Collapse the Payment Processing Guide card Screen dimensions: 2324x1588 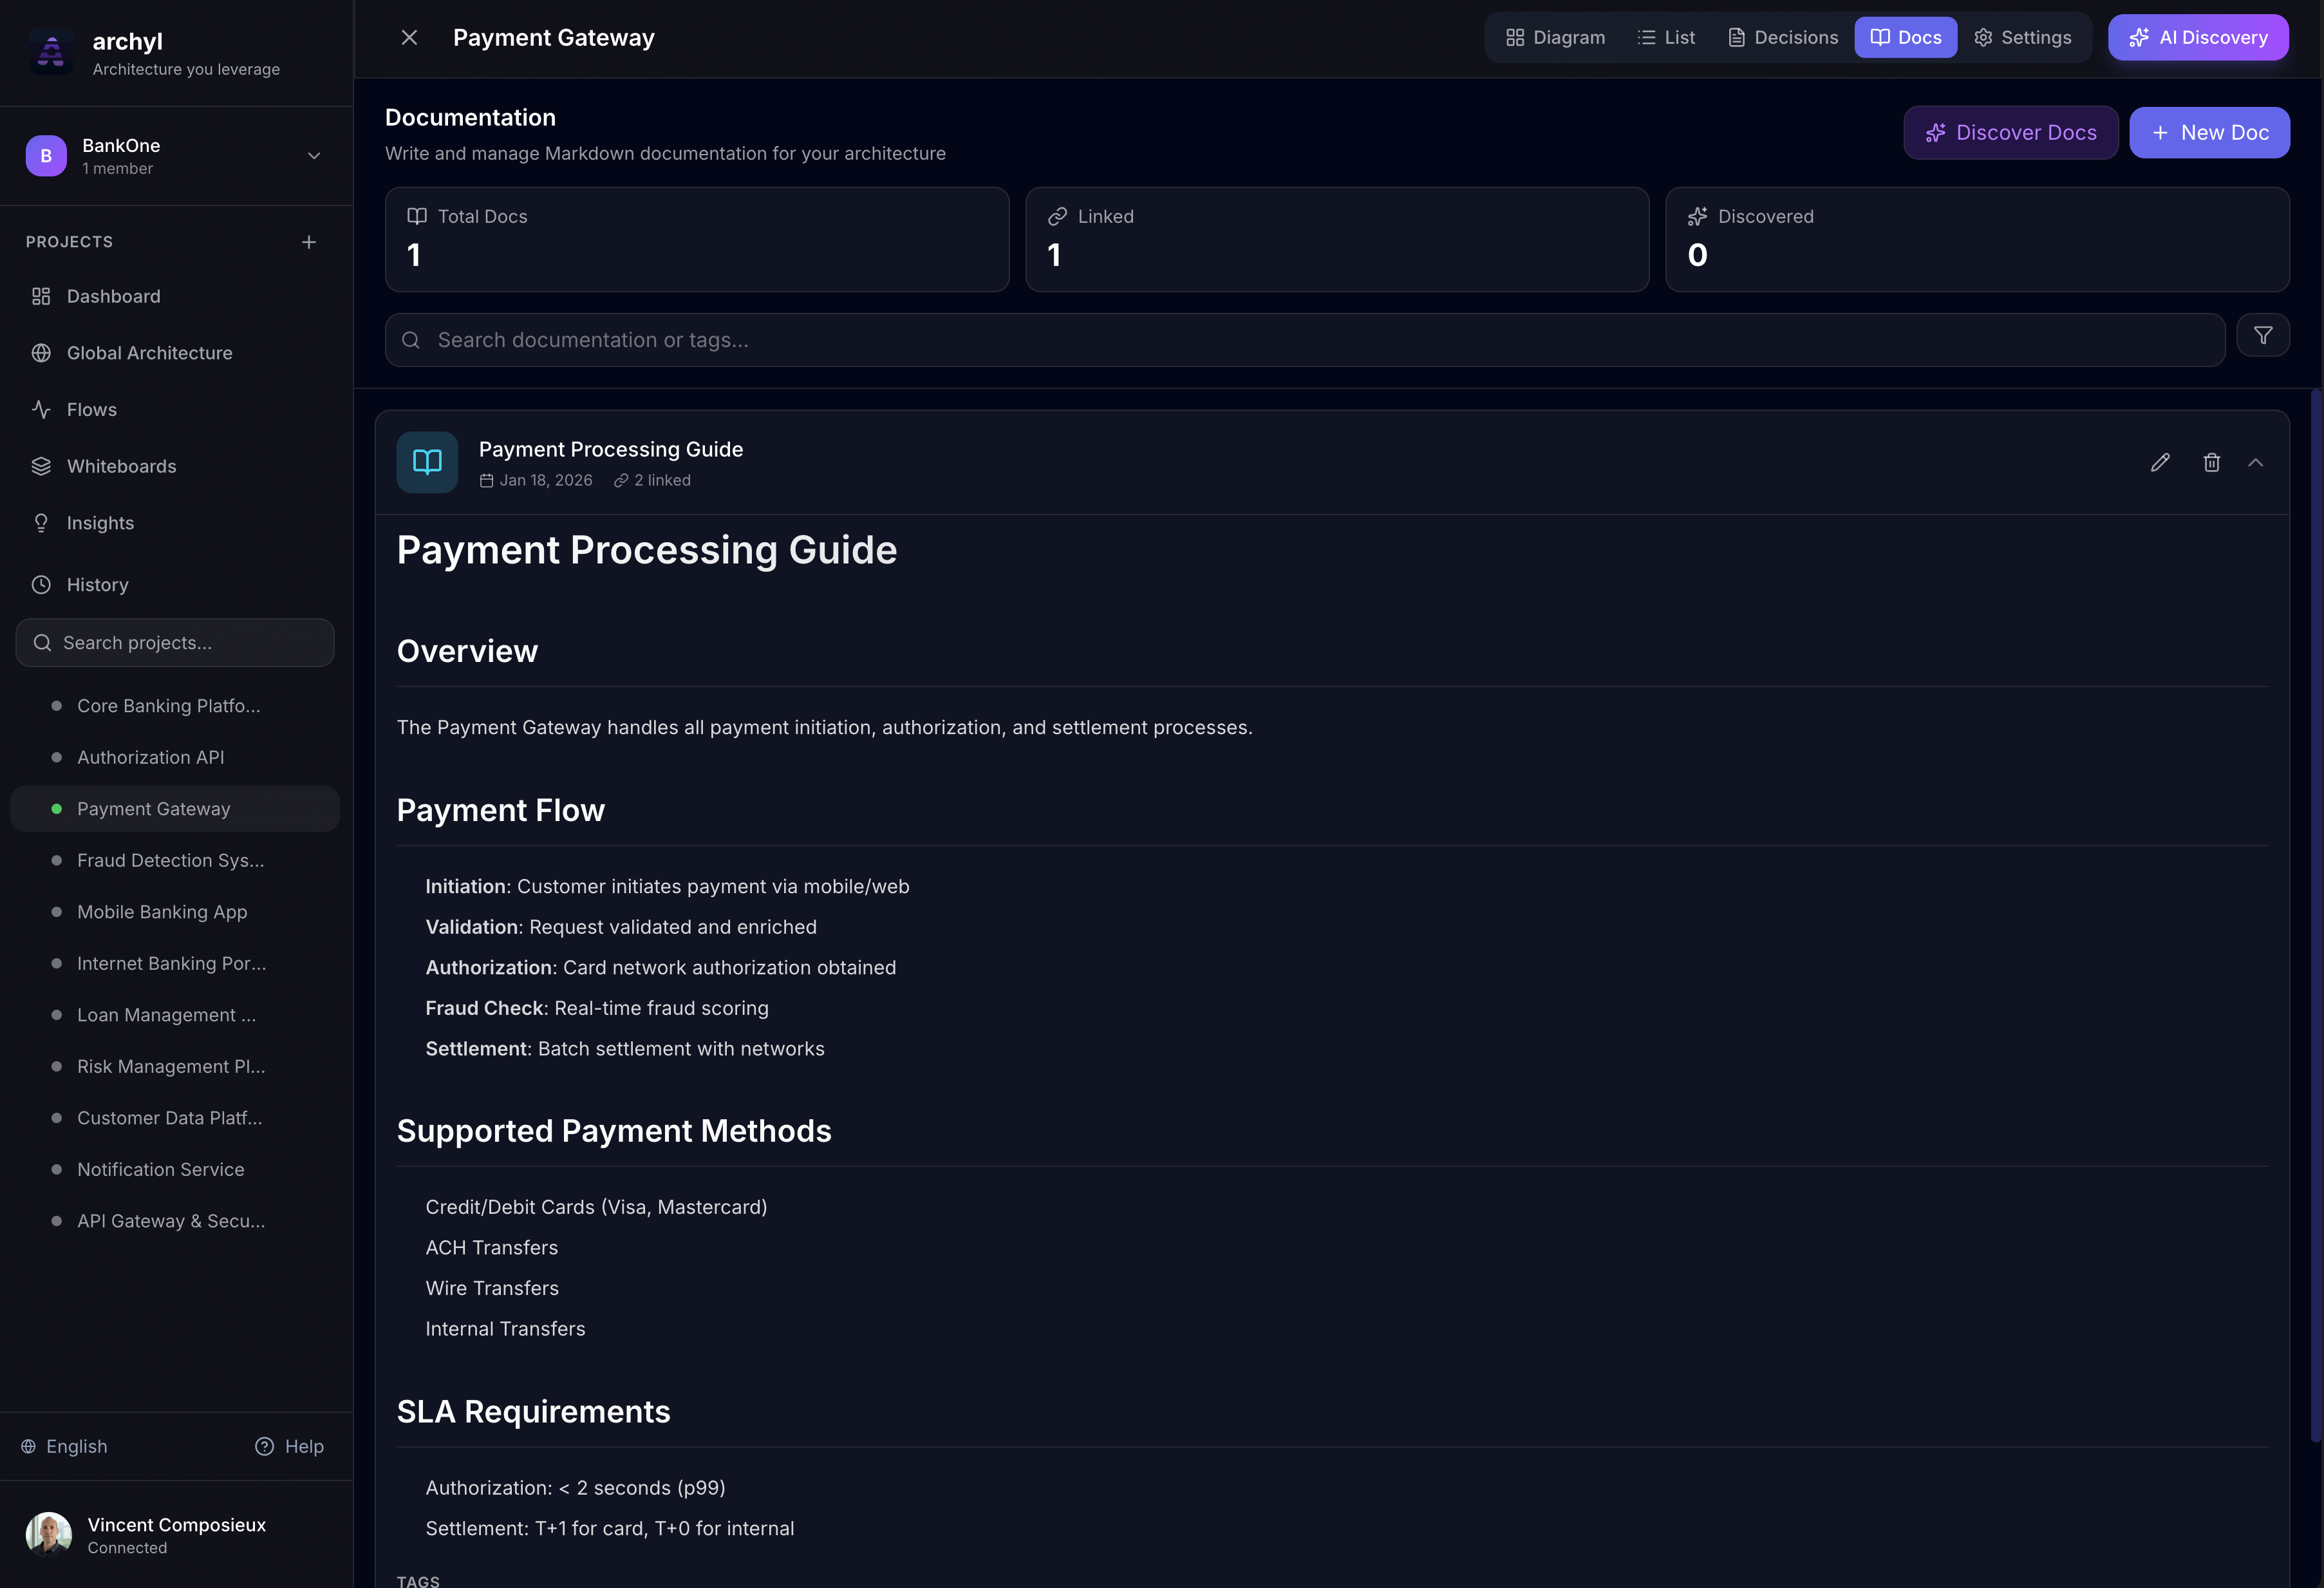tap(2255, 462)
